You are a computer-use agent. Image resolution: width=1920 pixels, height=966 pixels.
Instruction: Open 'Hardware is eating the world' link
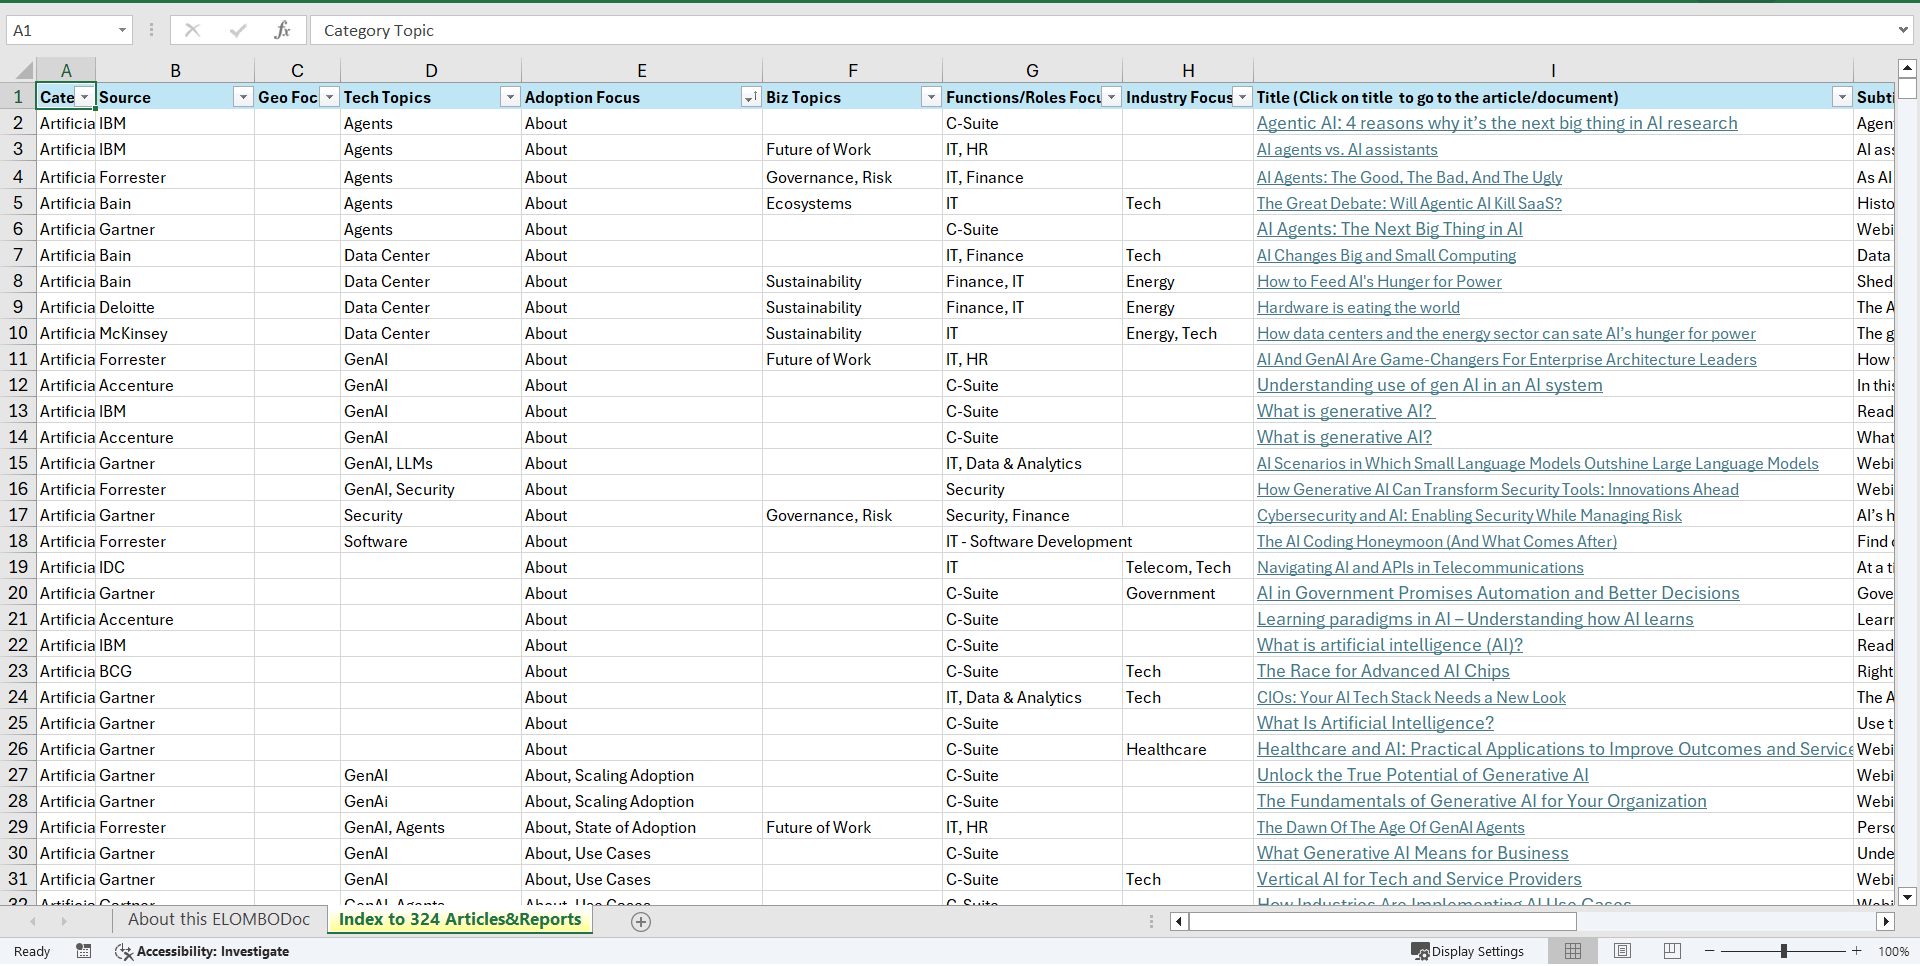coord(1358,308)
